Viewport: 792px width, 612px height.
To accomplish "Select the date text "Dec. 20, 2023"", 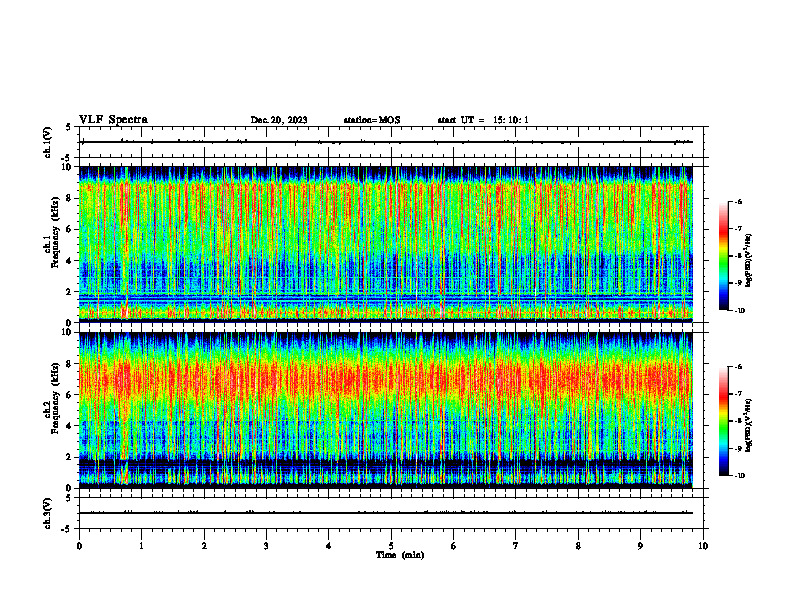I will (279, 120).
